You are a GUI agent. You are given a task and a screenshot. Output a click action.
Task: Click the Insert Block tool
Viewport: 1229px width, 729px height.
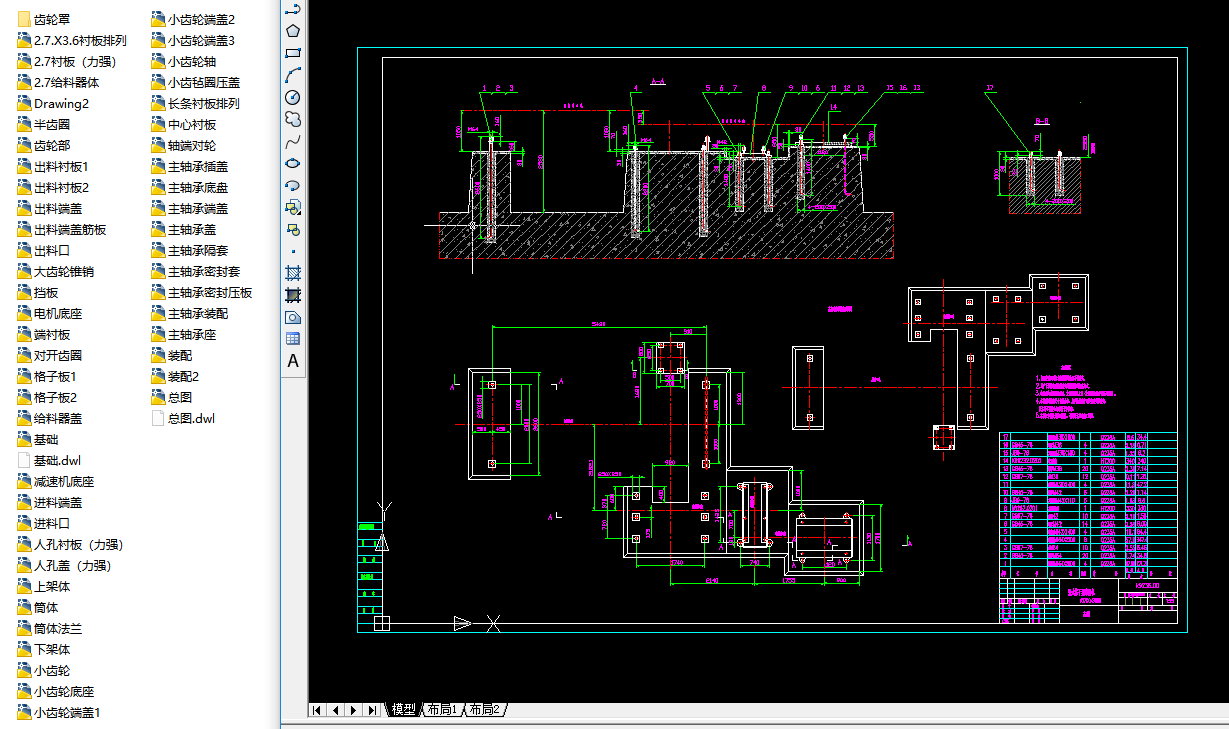coord(293,207)
